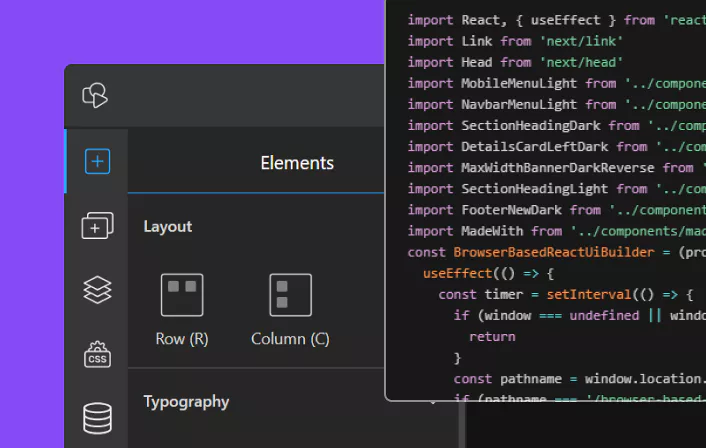
Task: Open the stacked add-component sidebar icon
Action: tap(97, 226)
